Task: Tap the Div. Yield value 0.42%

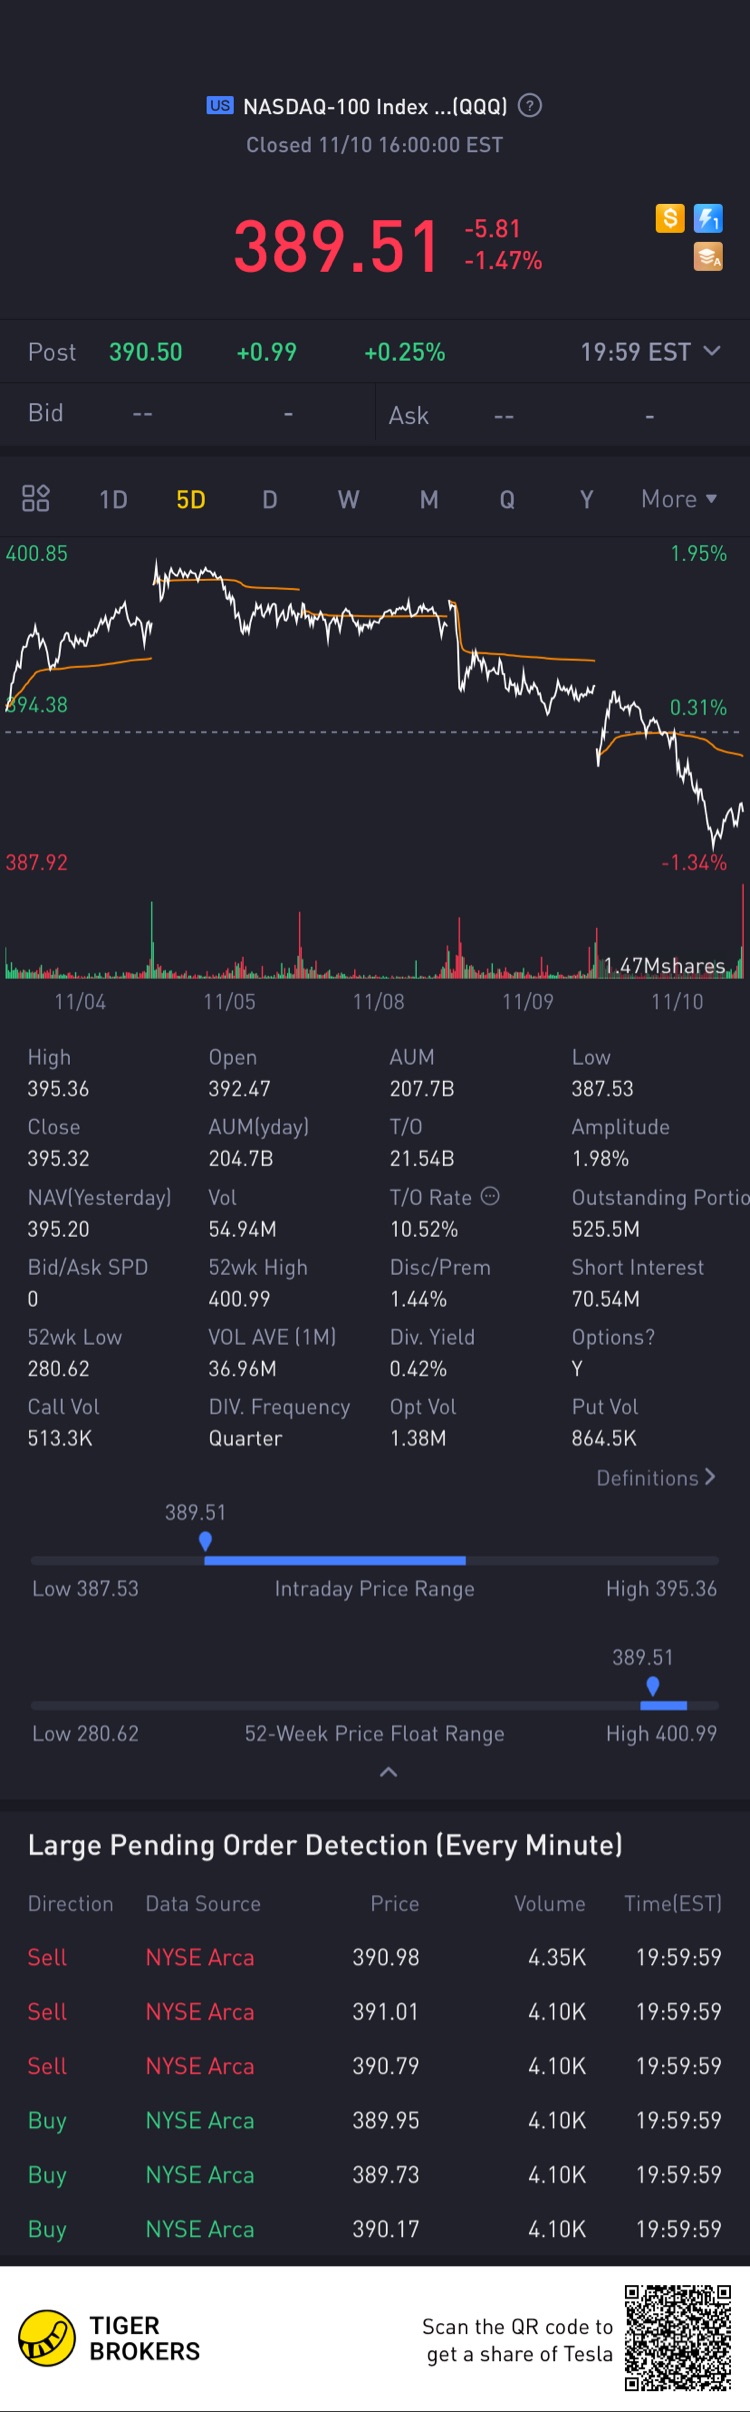Action: [x=418, y=1369]
